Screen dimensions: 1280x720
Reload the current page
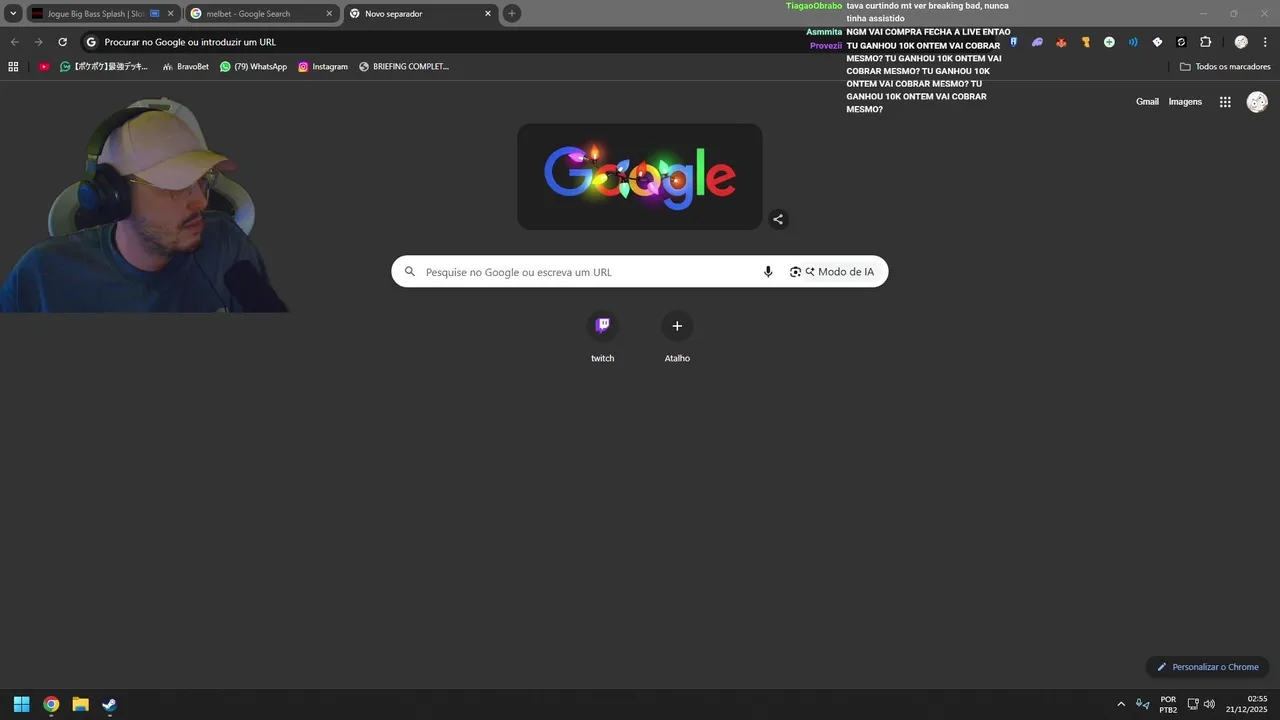coord(62,42)
